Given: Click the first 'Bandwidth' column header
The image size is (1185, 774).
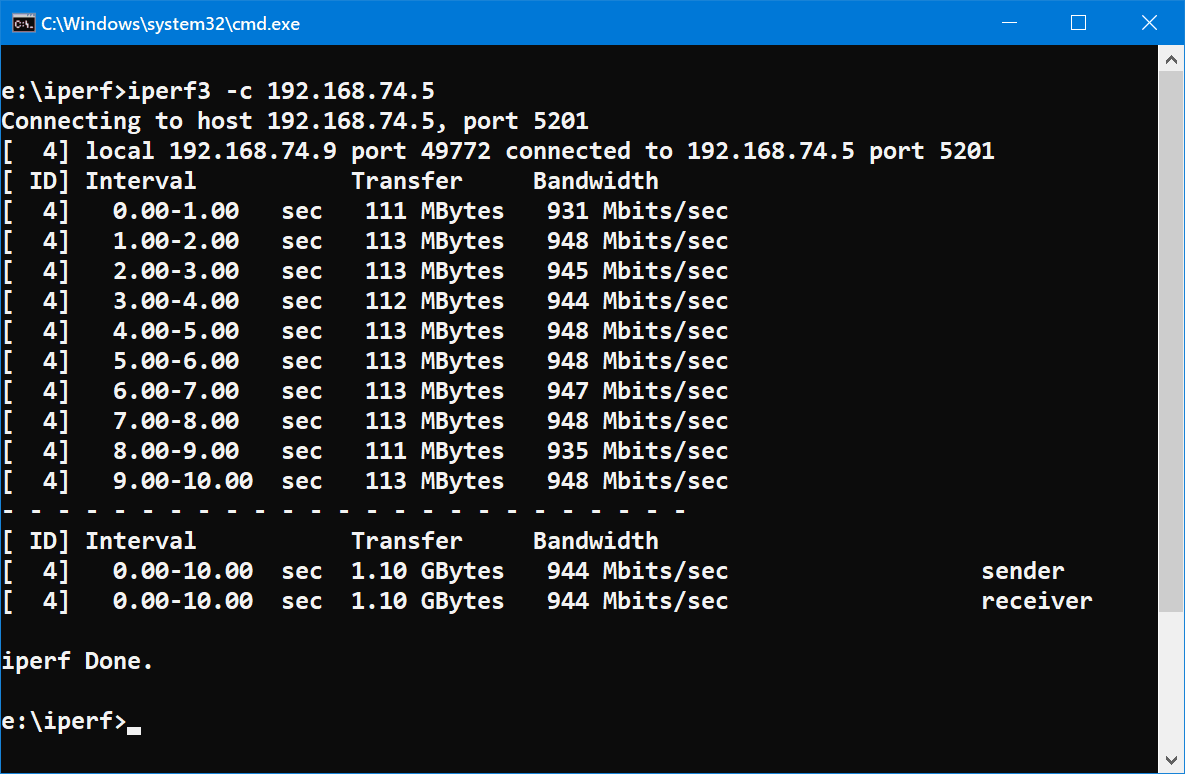Looking at the screenshot, I should tap(596, 181).
